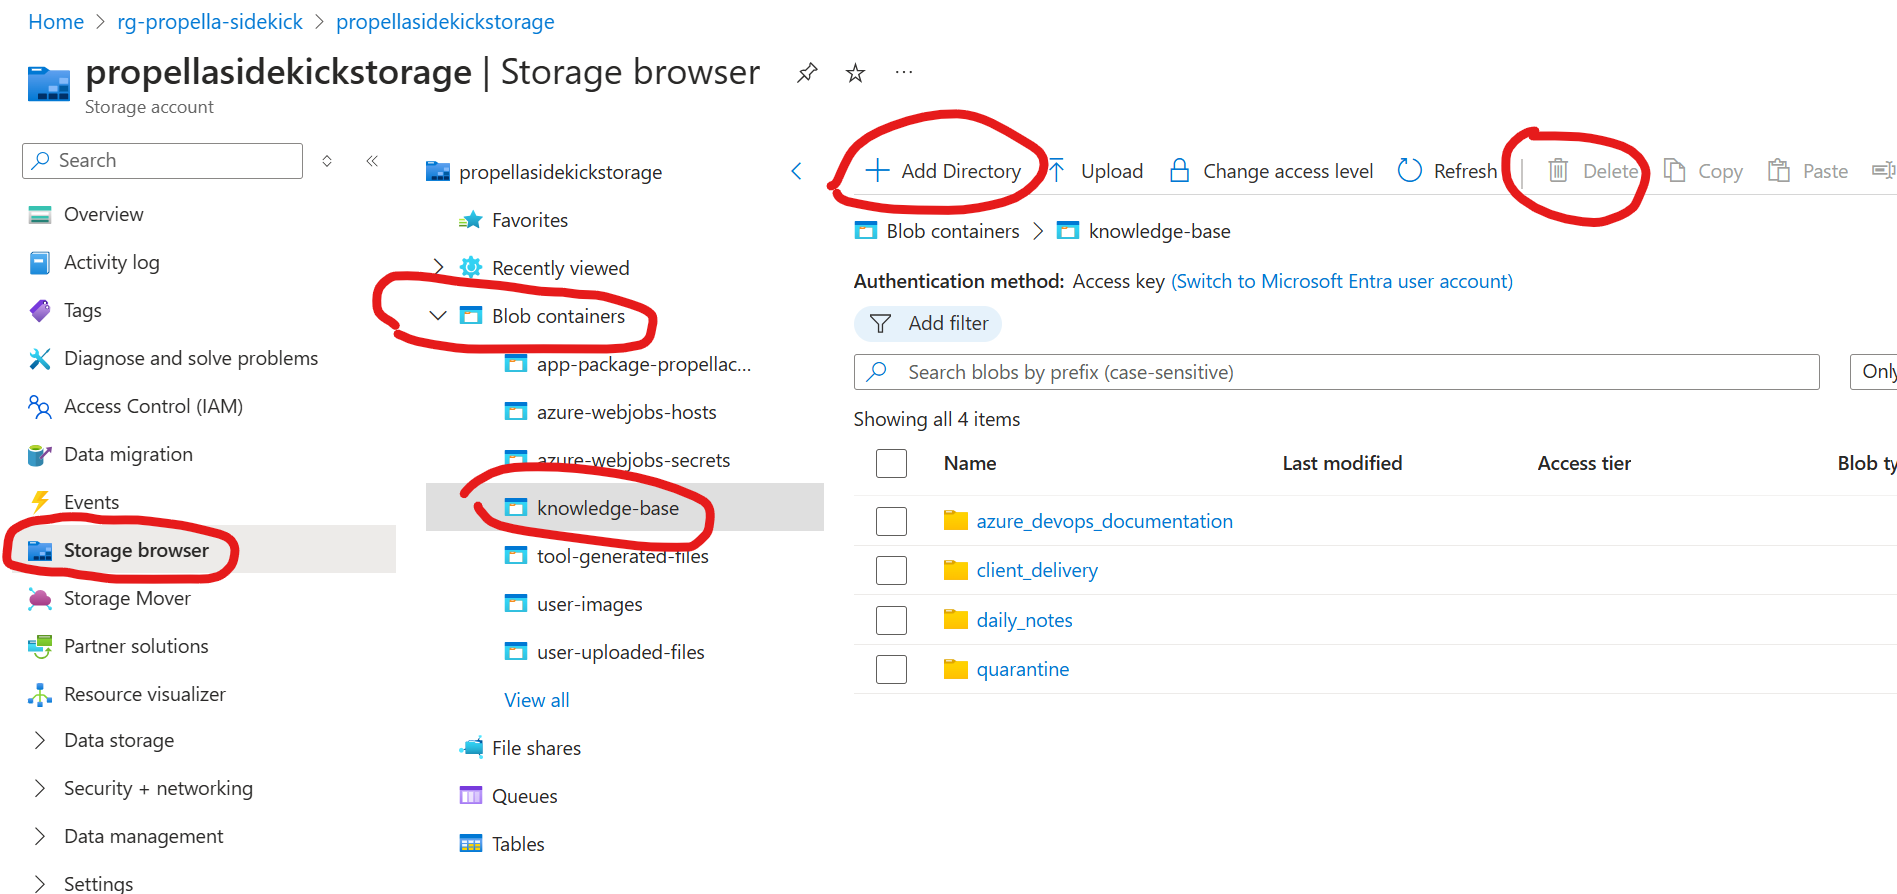
Task: Click the Partner solutions icon
Action: [x=40, y=646]
